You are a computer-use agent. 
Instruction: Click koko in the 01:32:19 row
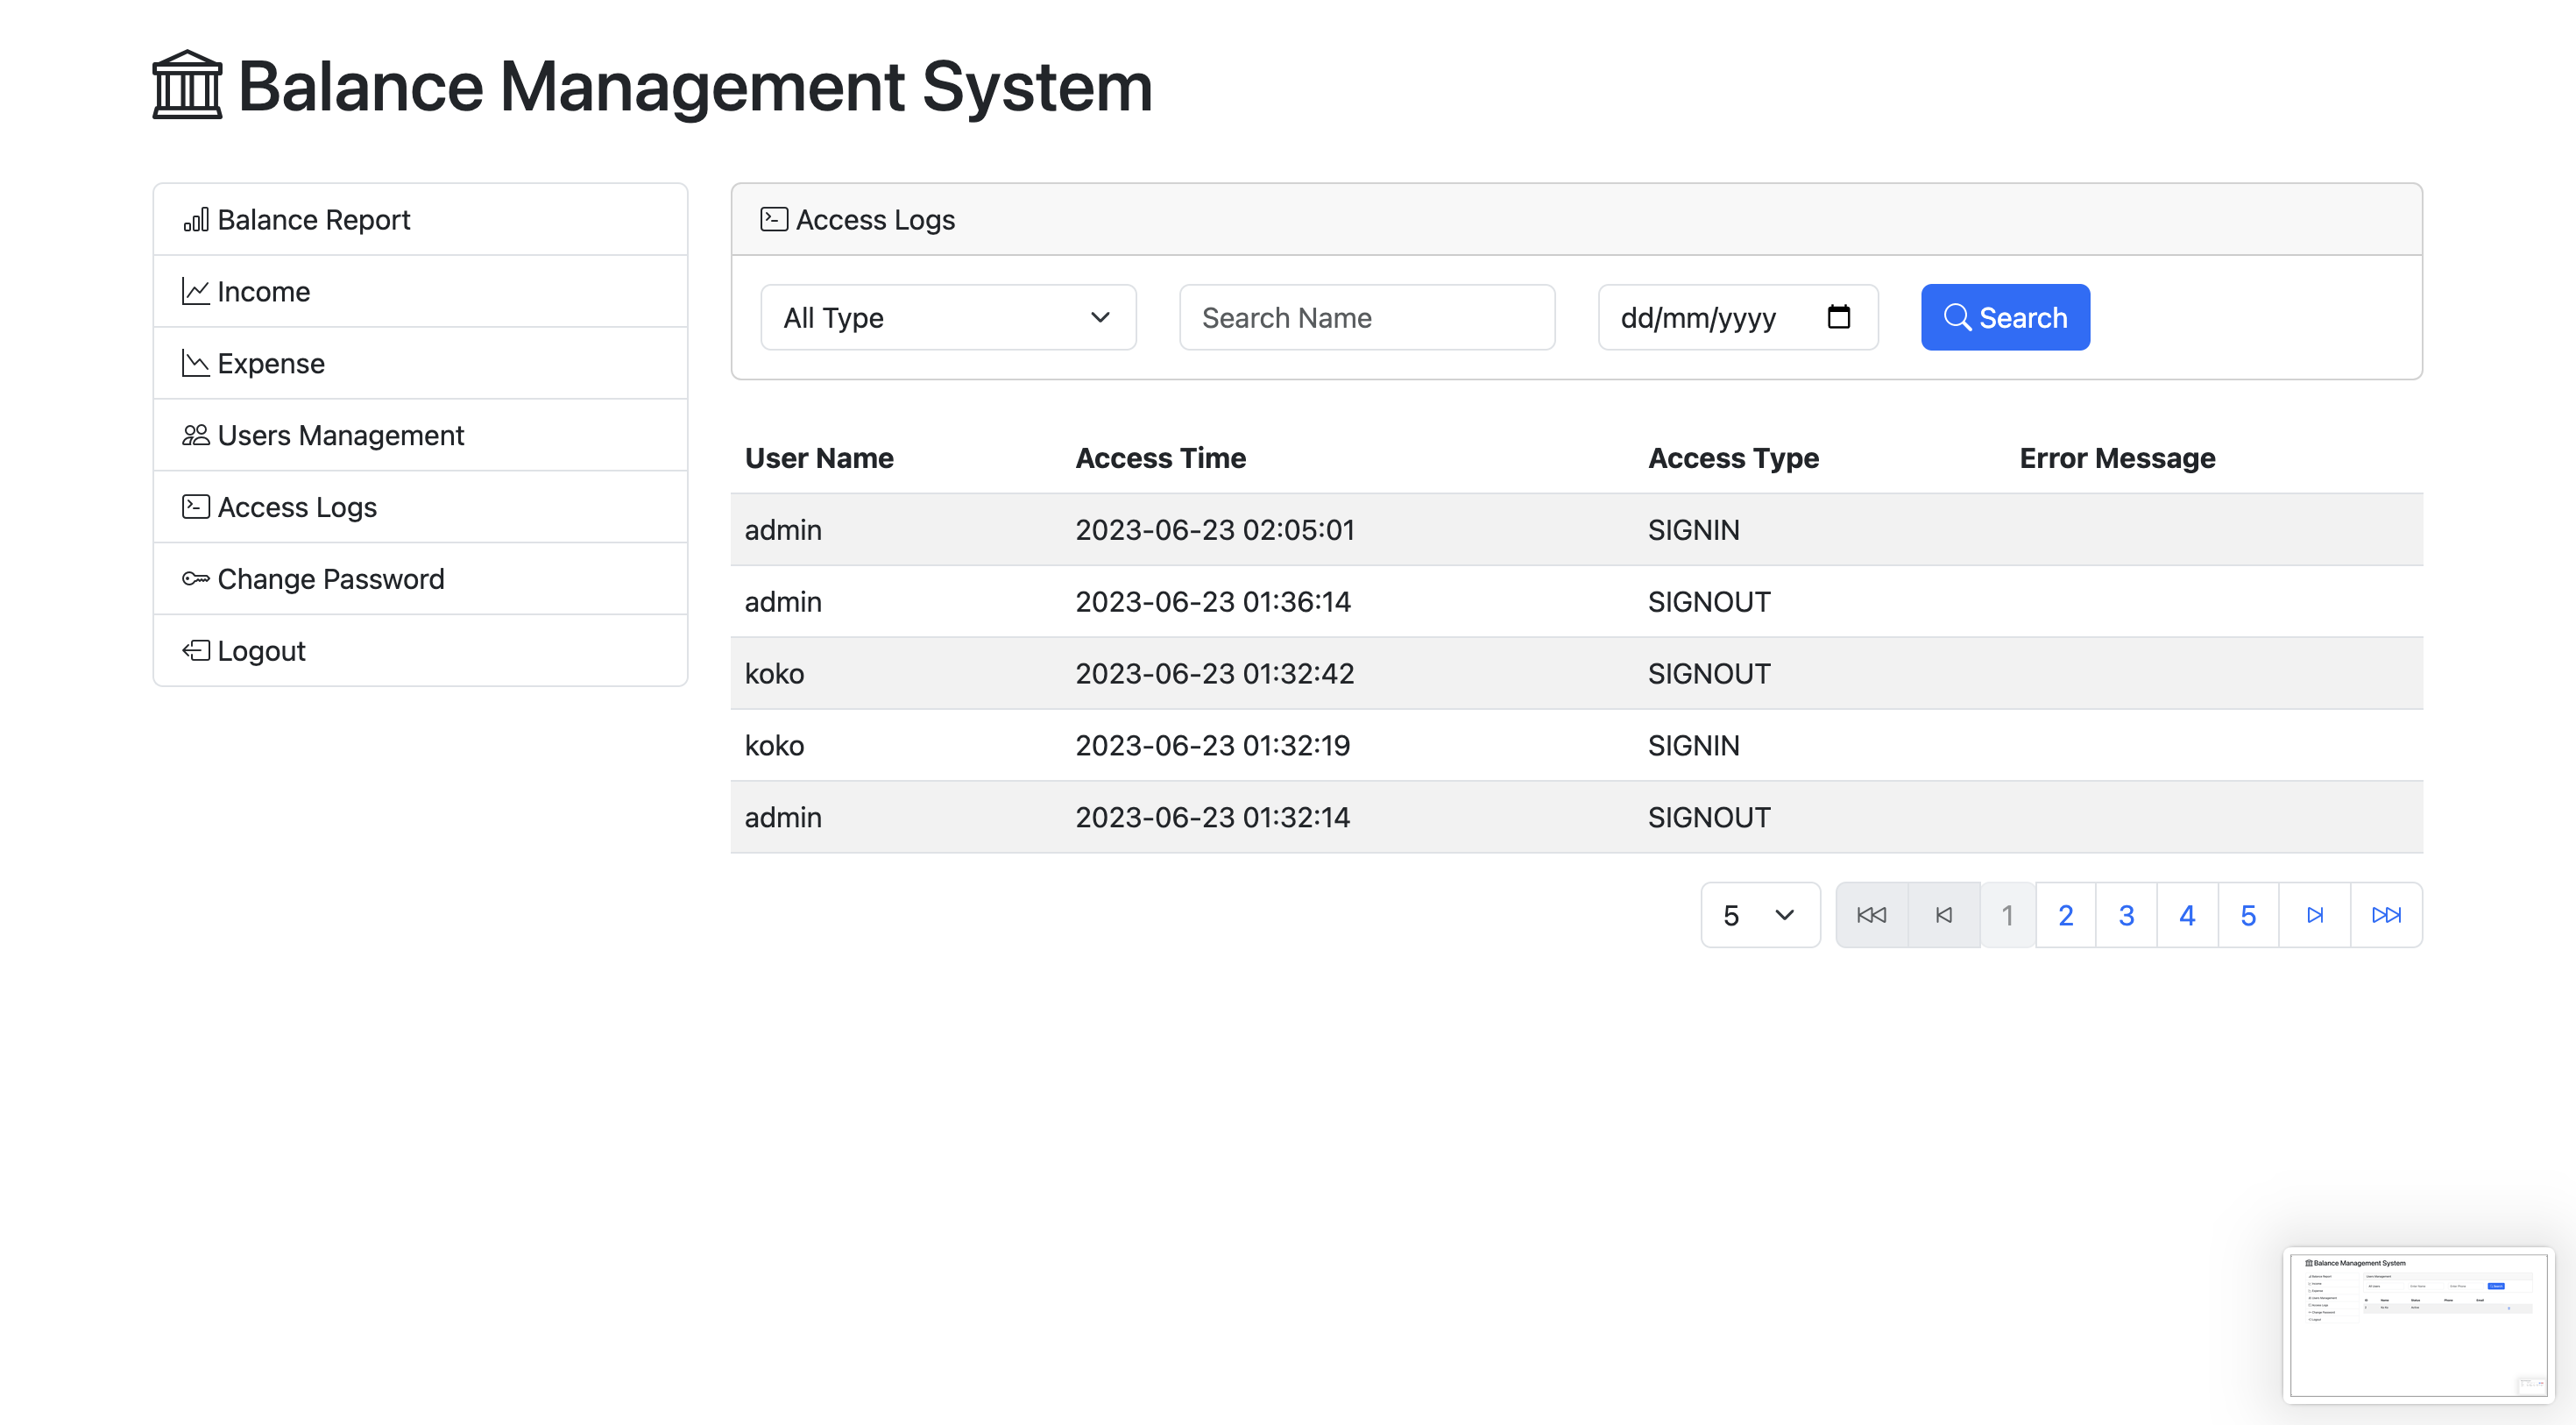coord(774,746)
